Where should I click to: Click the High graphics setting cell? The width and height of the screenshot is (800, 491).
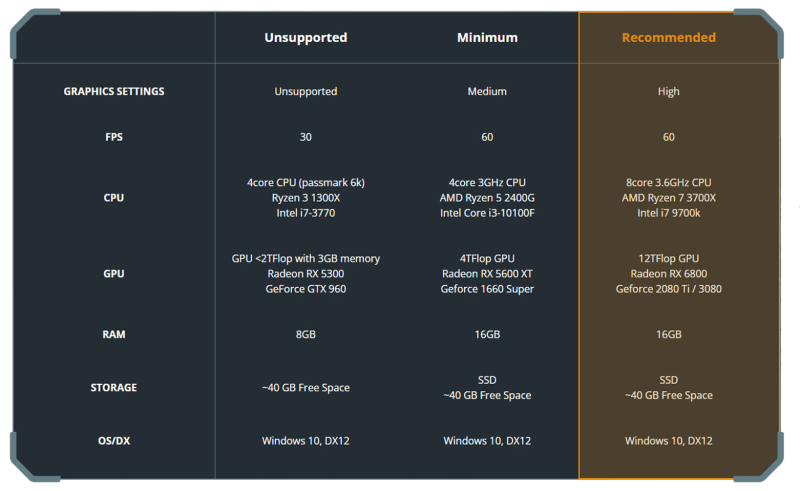[x=668, y=91]
